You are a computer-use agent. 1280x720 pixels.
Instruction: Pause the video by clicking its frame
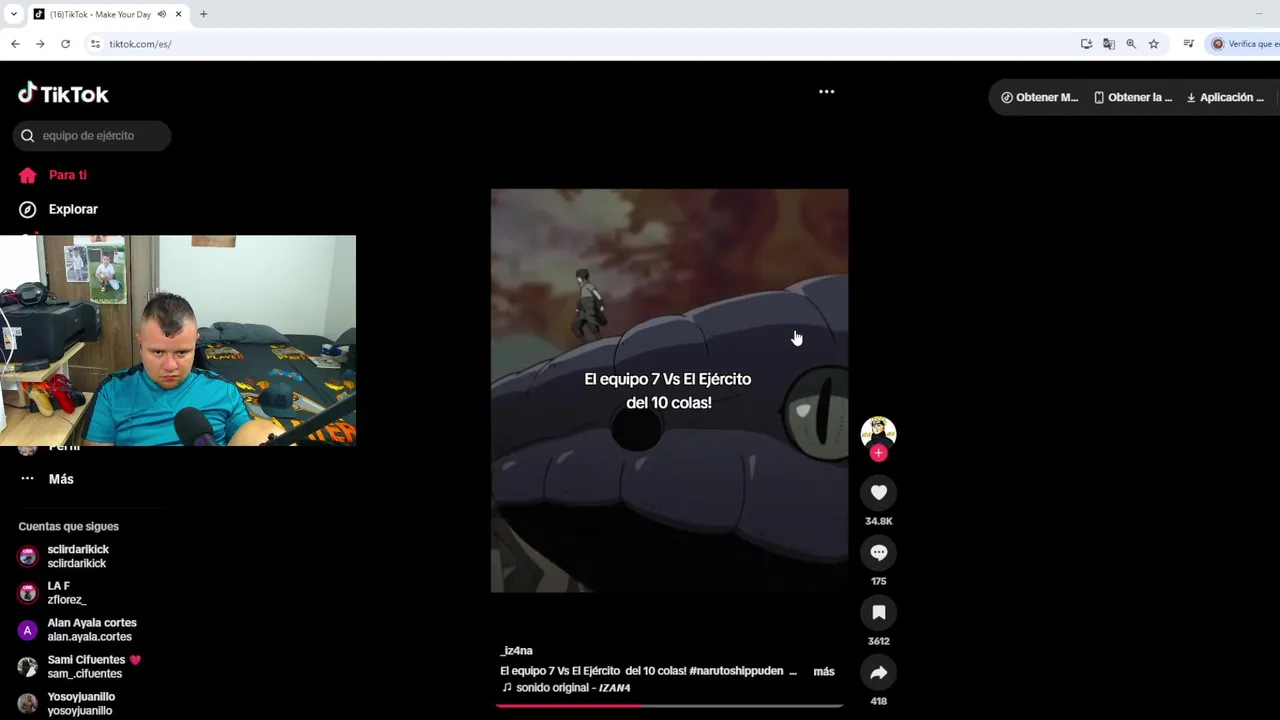coord(669,390)
